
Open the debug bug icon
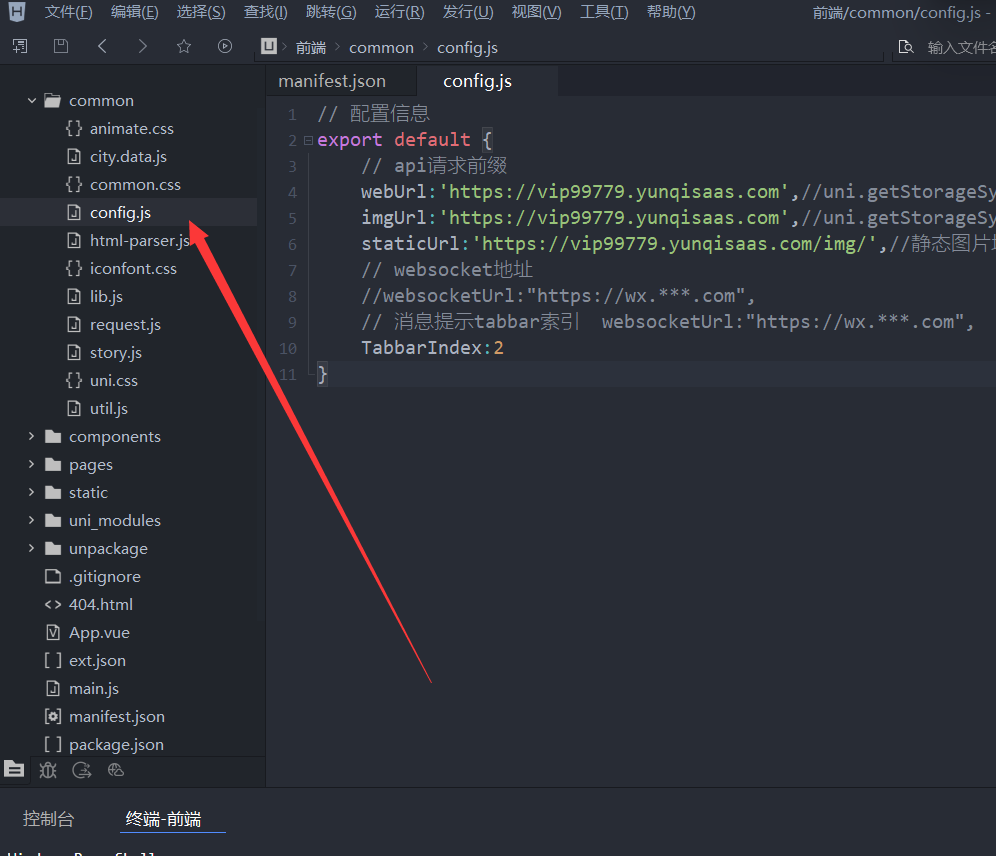coord(48,770)
